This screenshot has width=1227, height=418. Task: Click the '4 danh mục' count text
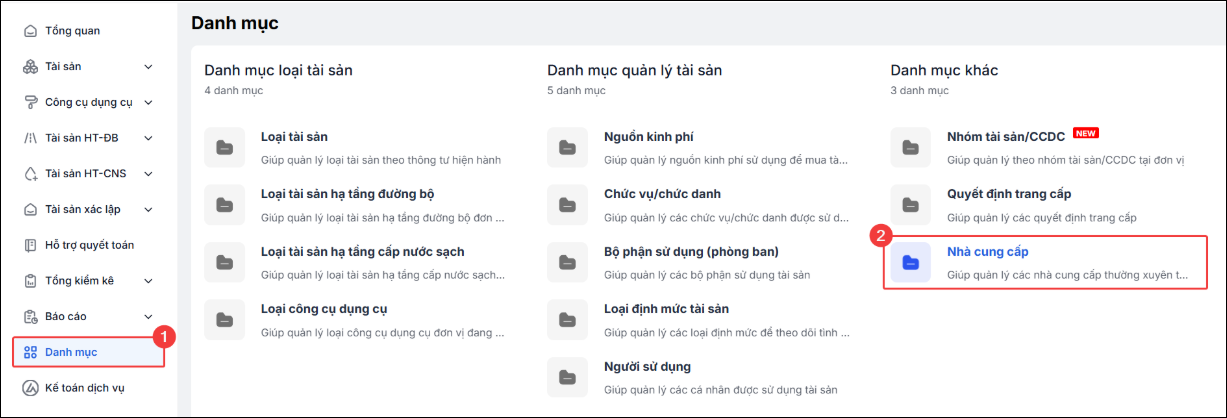coord(233,91)
